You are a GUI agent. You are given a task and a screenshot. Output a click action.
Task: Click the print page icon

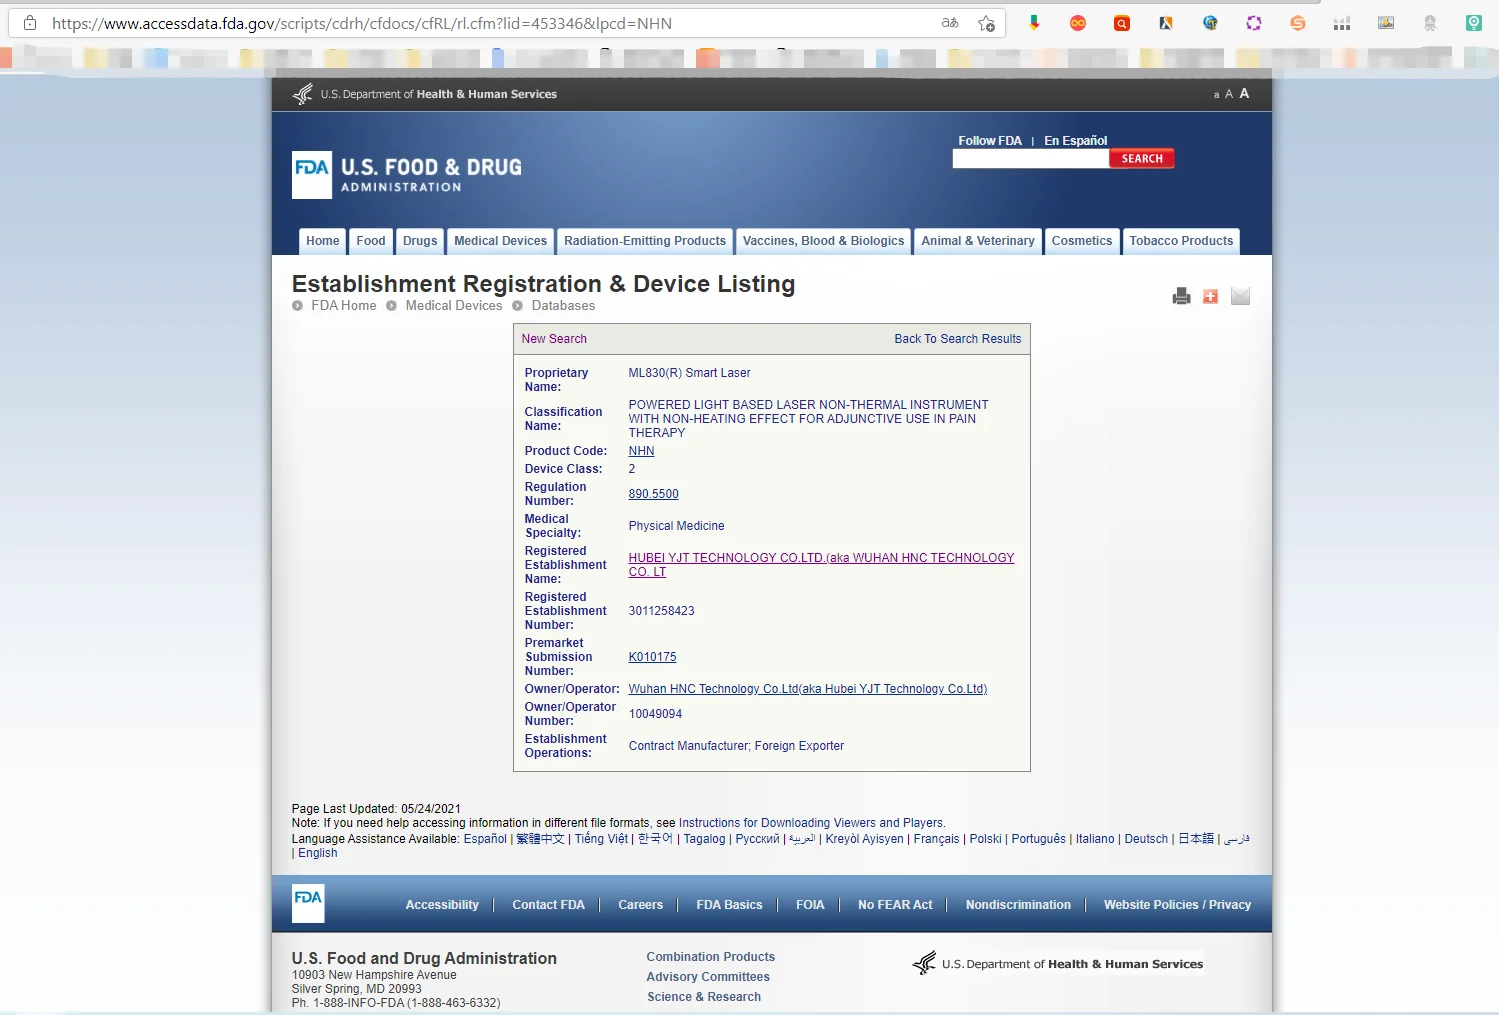[1181, 296]
